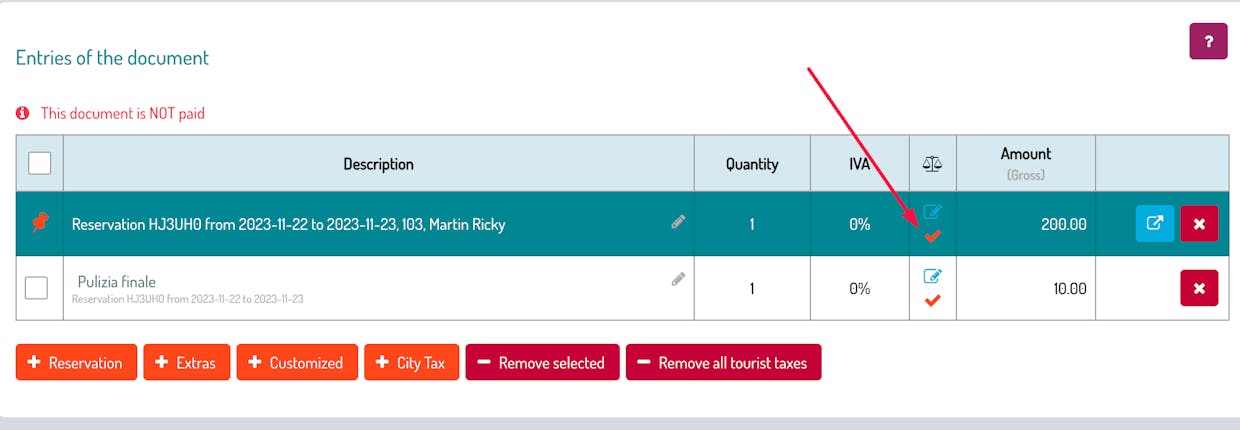Toggle the select-all checkbox in header
Image resolution: width=1240 pixels, height=430 pixels.
click(x=39, y=163)
